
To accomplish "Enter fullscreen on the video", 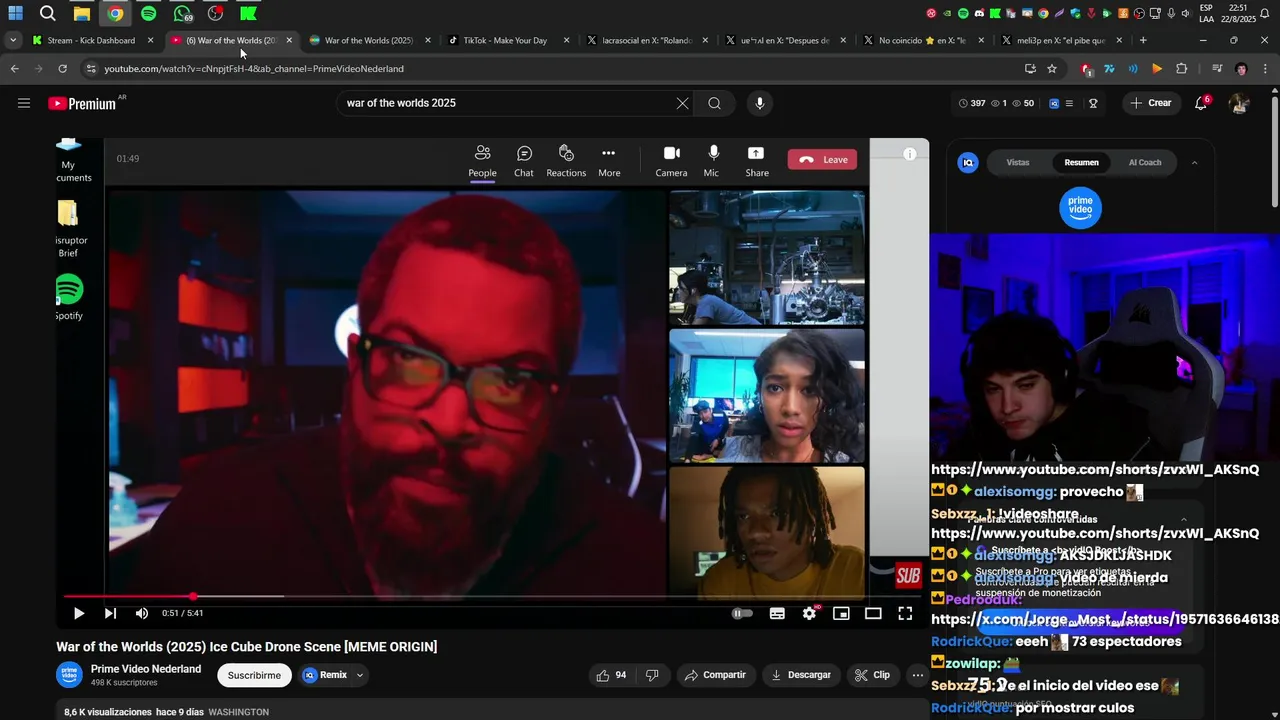I will tap(905, 613).
